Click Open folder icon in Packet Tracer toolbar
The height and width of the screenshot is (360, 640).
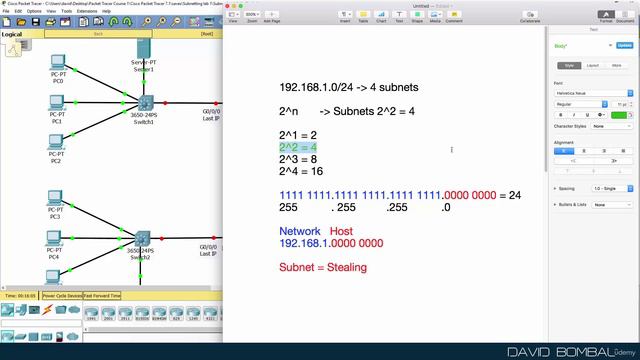21,22
